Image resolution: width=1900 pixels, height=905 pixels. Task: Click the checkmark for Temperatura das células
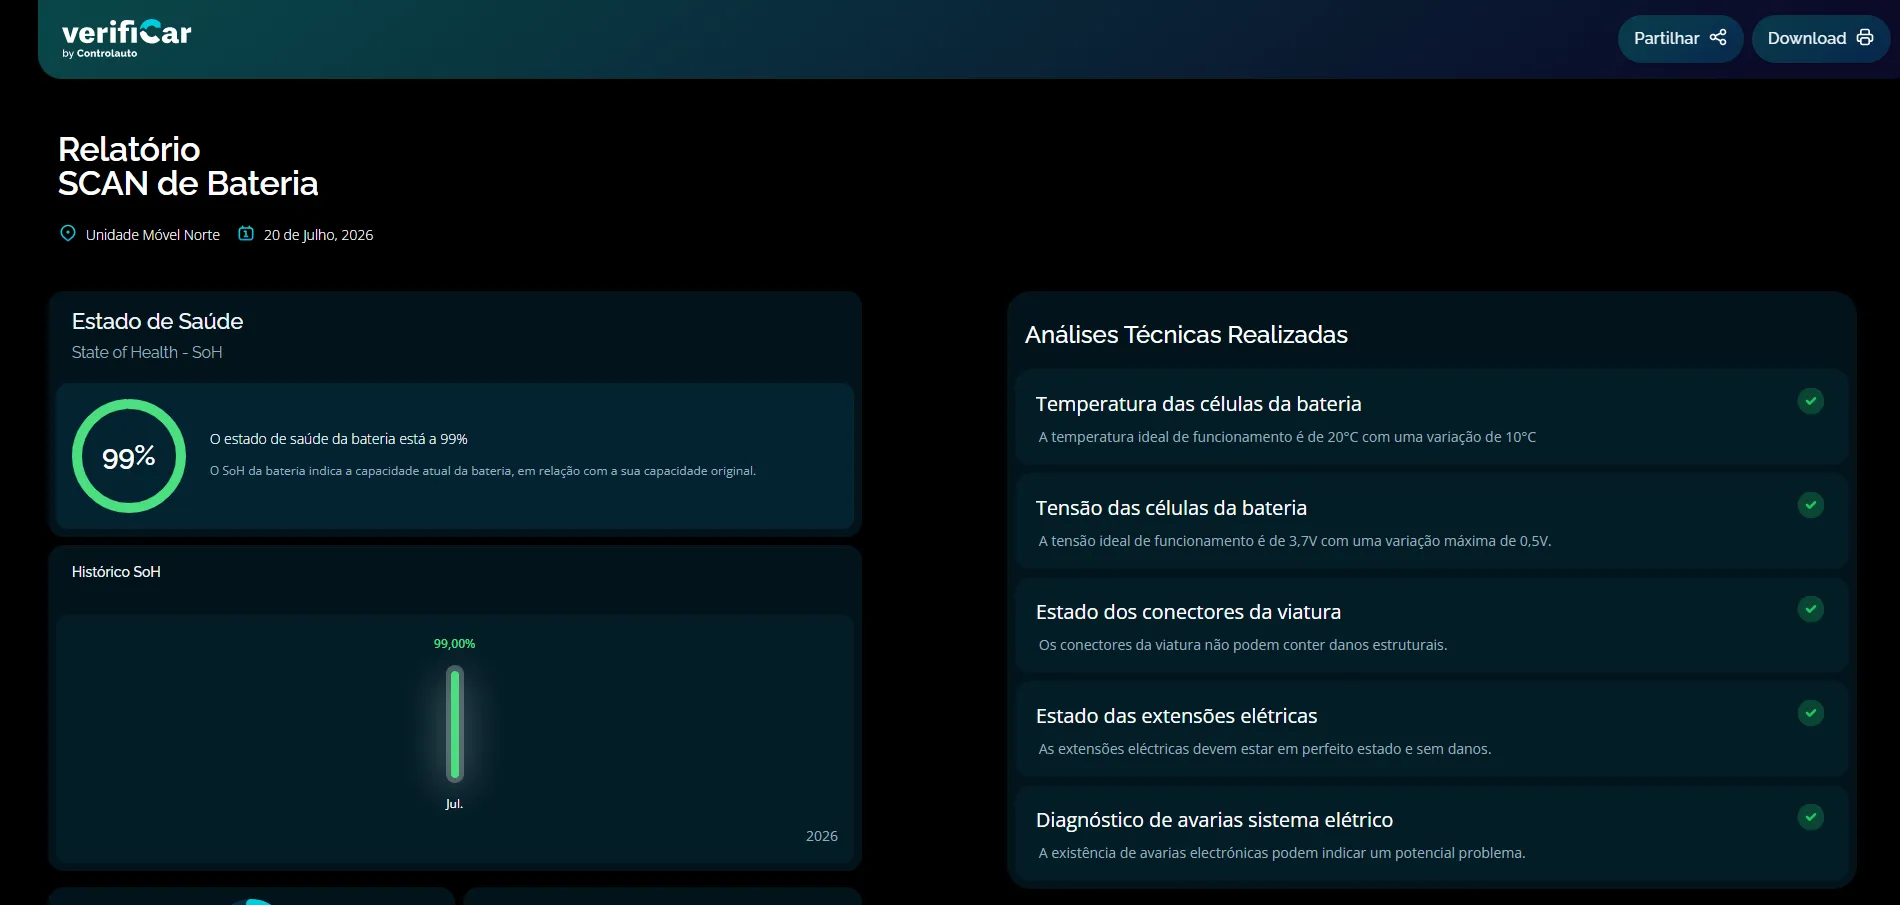coord(1811,401)
